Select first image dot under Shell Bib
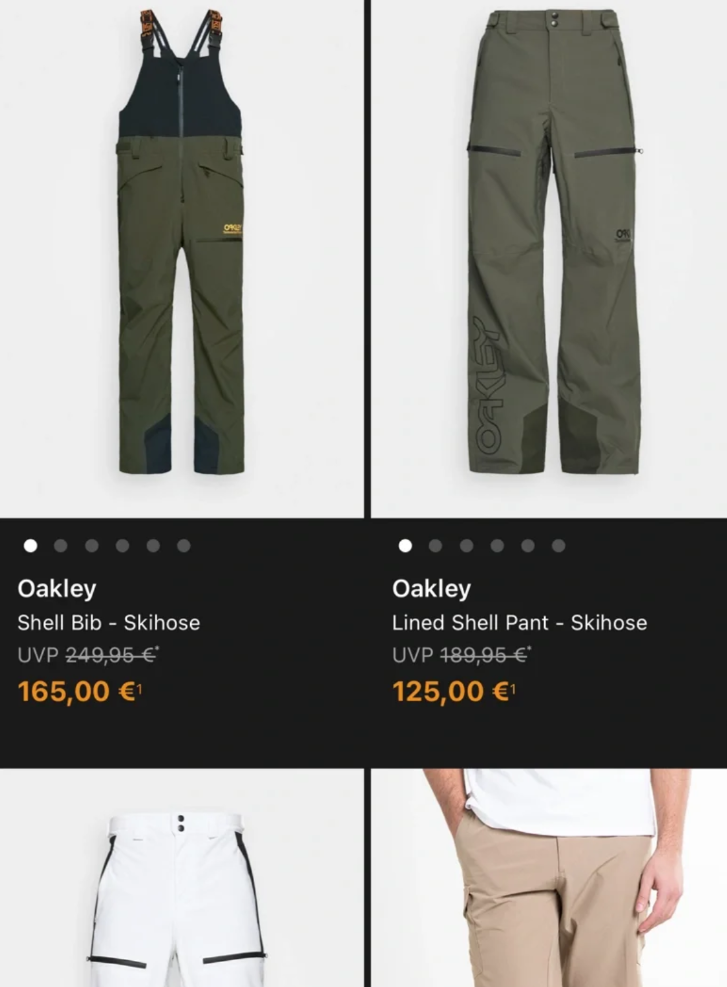Image resolution: width=727 pixels, height=987 pixels. click(x=30, y=546)
